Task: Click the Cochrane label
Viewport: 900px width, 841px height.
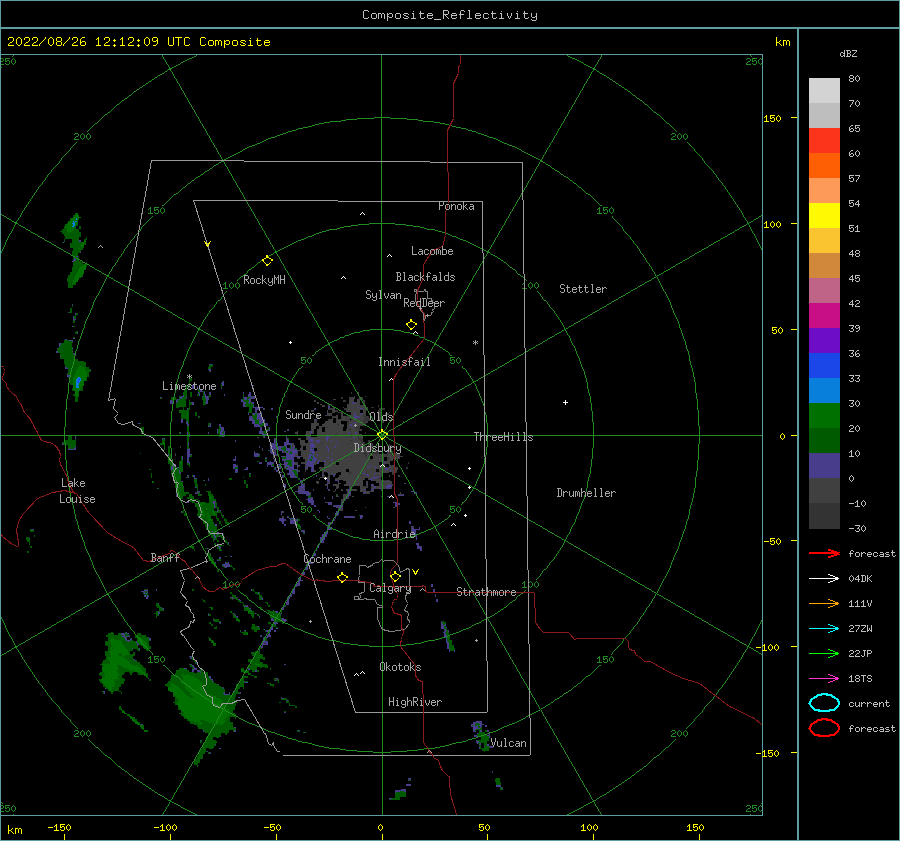Action: tap(327, 559)
